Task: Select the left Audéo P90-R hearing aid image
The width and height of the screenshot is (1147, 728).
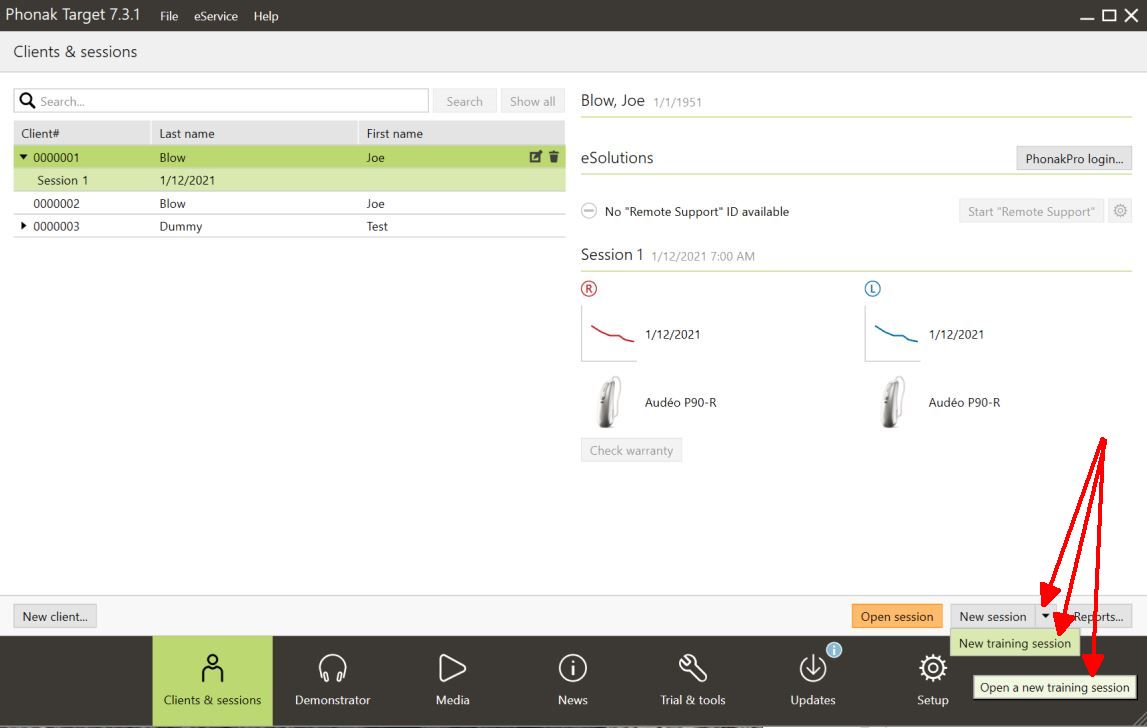Action: (892, 402)
